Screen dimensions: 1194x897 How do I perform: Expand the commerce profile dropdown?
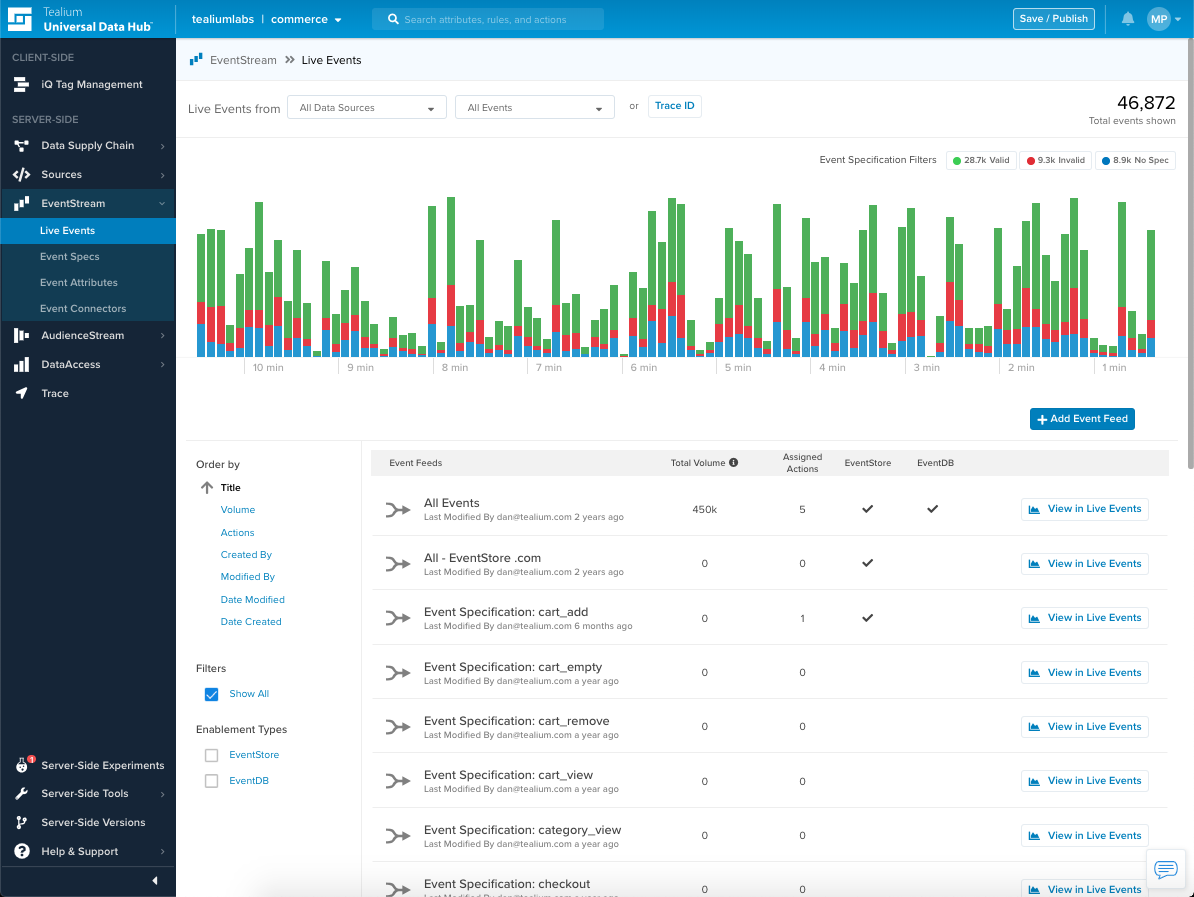pyautogui.click(x=306, y=19)
